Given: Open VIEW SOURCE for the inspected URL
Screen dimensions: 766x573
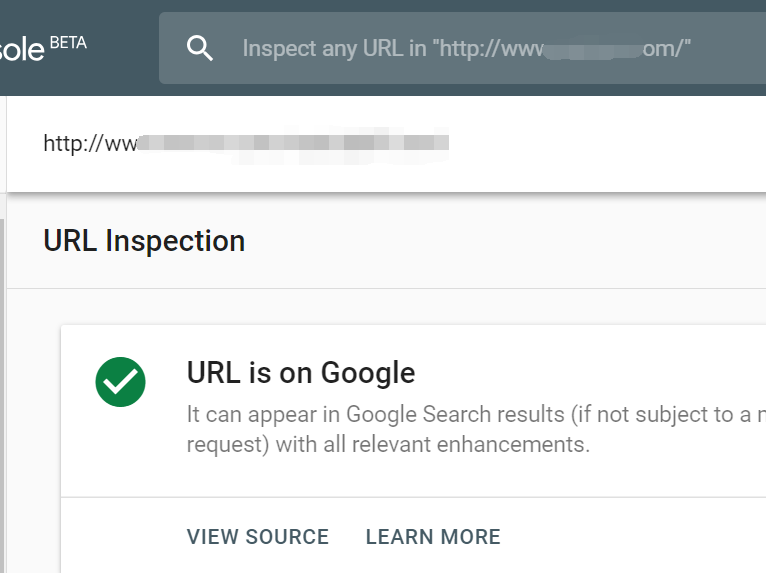Looking at the screenshot, I should (x=257, y=537).
